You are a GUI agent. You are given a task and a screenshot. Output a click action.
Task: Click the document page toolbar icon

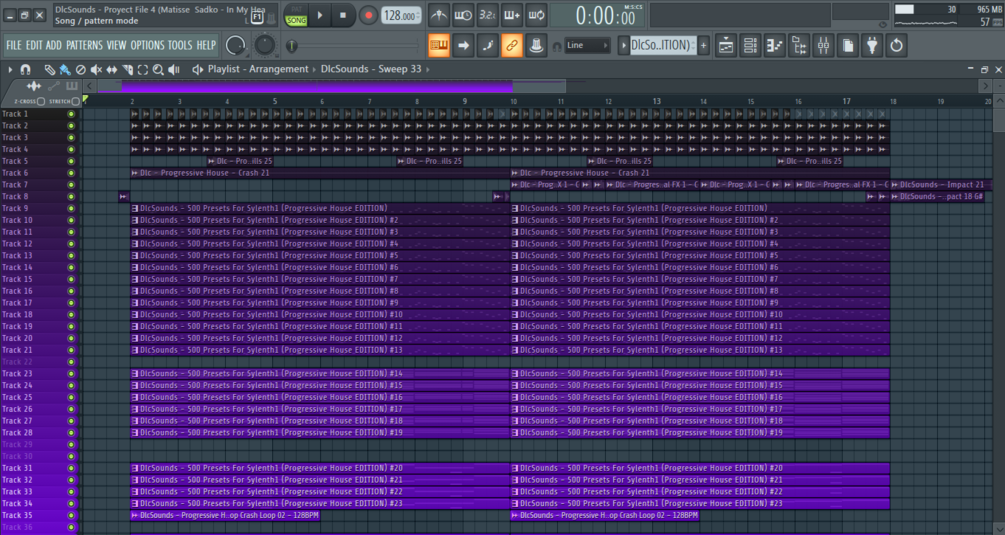pos(848,45)
